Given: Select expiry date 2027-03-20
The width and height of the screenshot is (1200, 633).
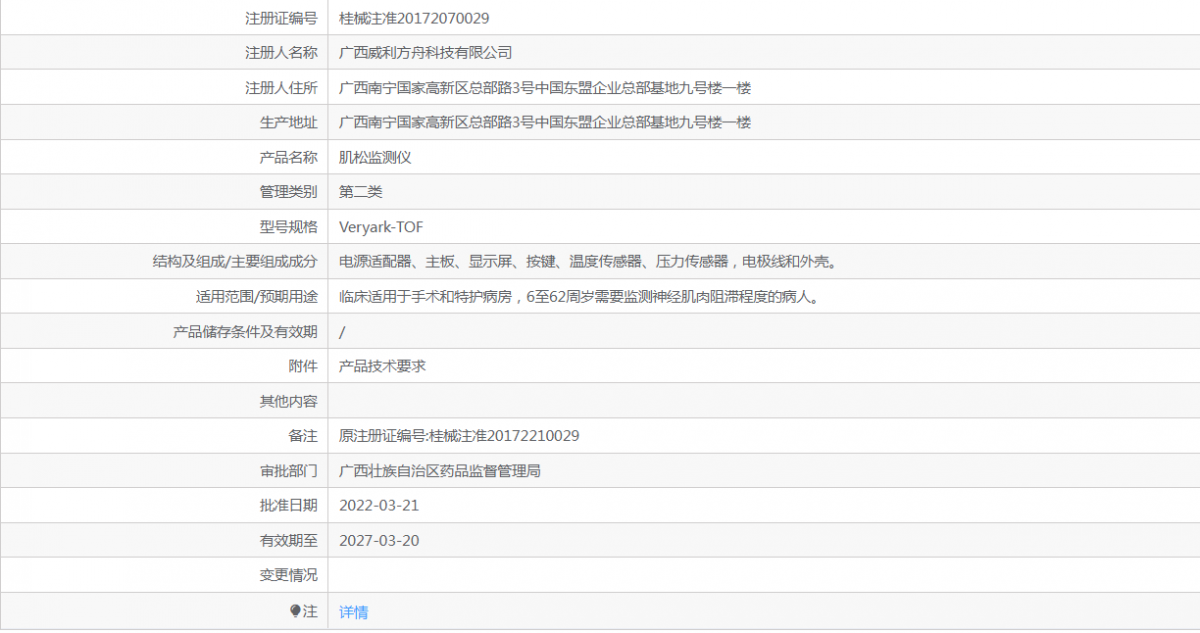Looking at the screenshot, I should tap(379, 541).
